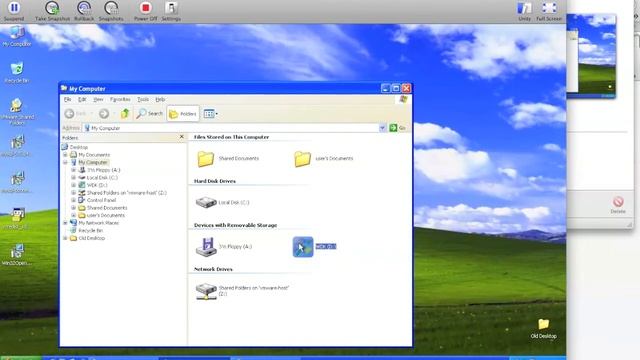
Task: Select the Old Desktop folder on desktop
Action: pos(543,329)
